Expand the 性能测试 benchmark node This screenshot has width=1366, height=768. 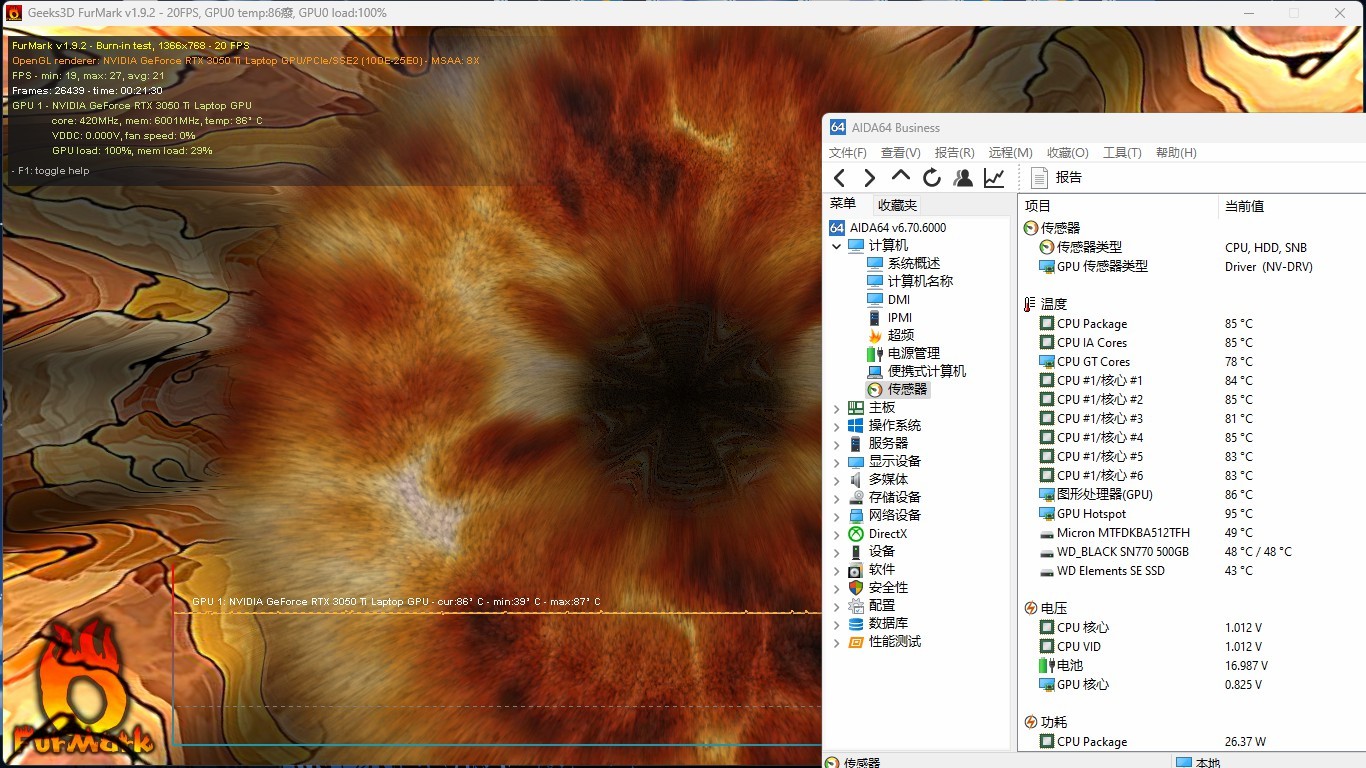[x=837, y=642]
